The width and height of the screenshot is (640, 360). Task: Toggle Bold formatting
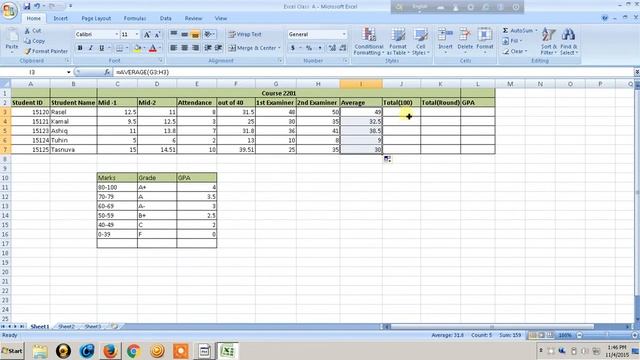pyautogui.click(x=80, y=48)
